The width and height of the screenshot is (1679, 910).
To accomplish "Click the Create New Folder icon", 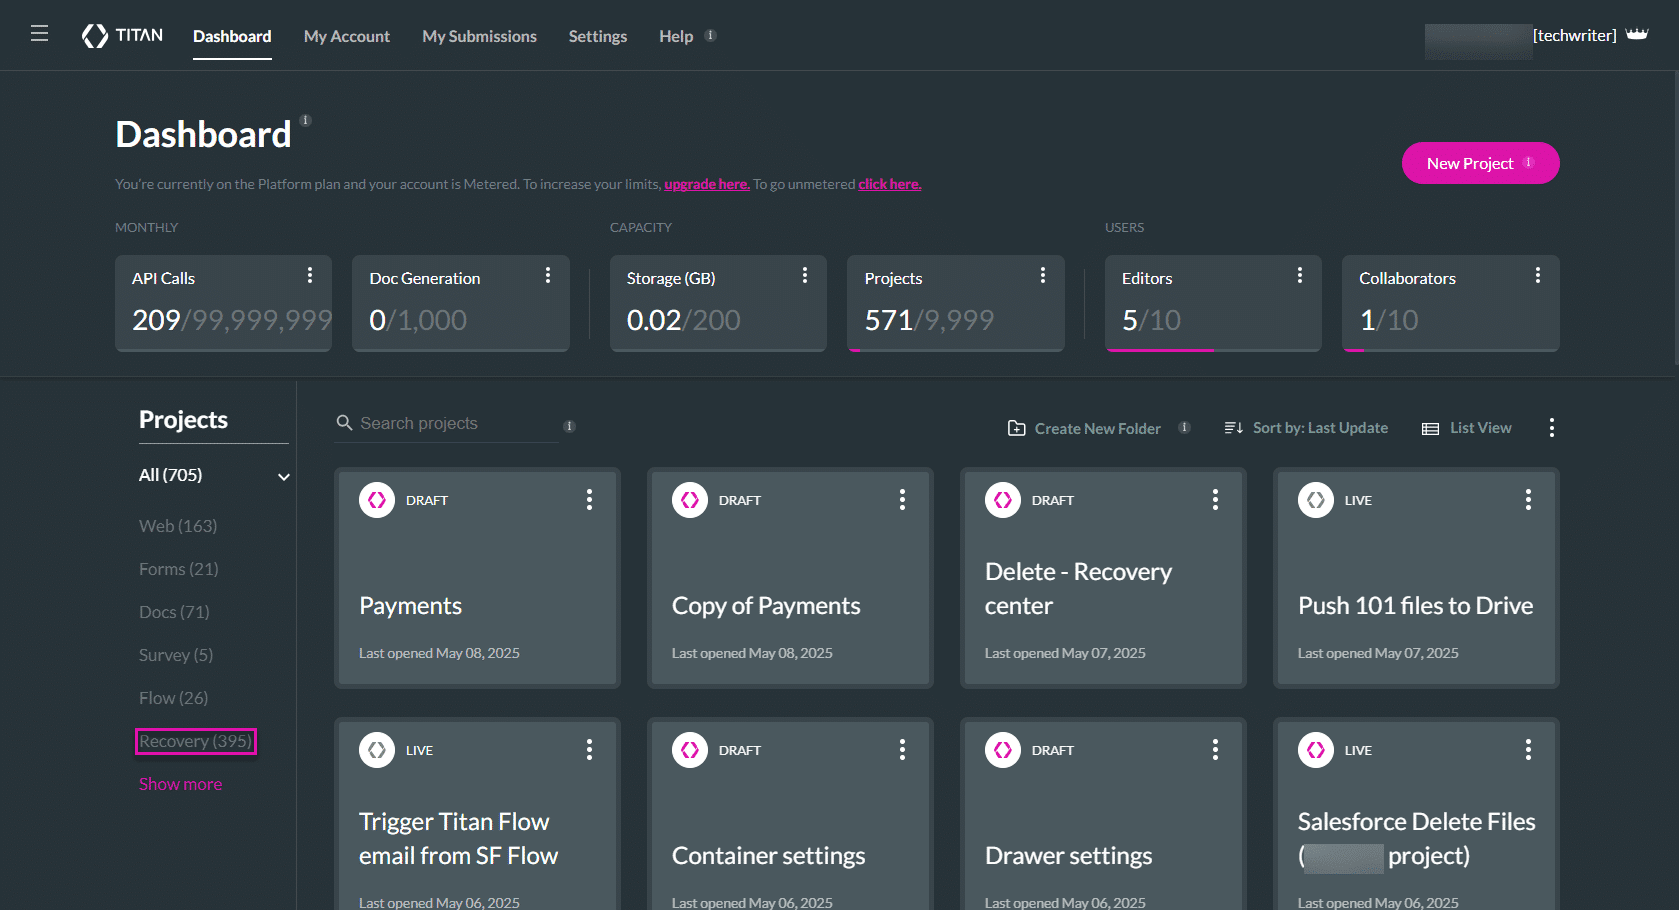I will point(1016,428).
